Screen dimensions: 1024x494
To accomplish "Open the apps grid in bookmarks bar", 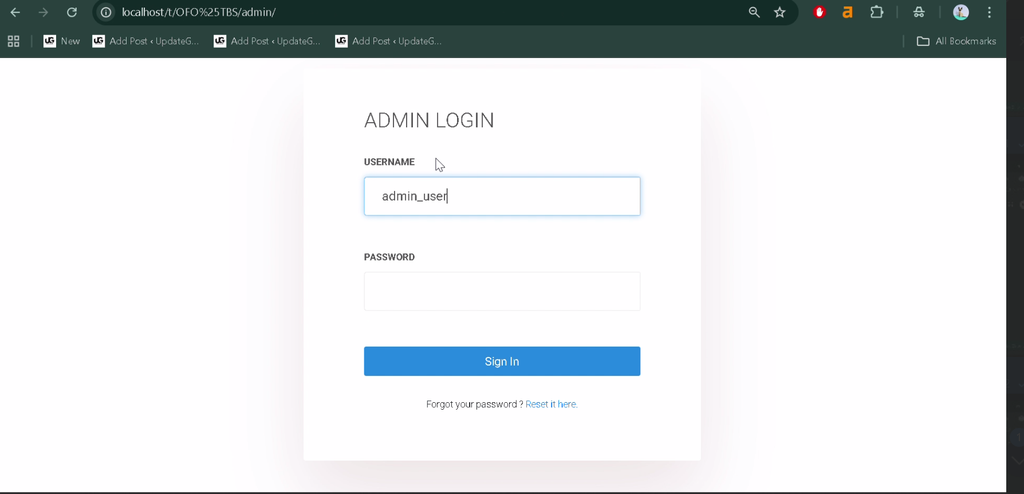I will (14, 41).
